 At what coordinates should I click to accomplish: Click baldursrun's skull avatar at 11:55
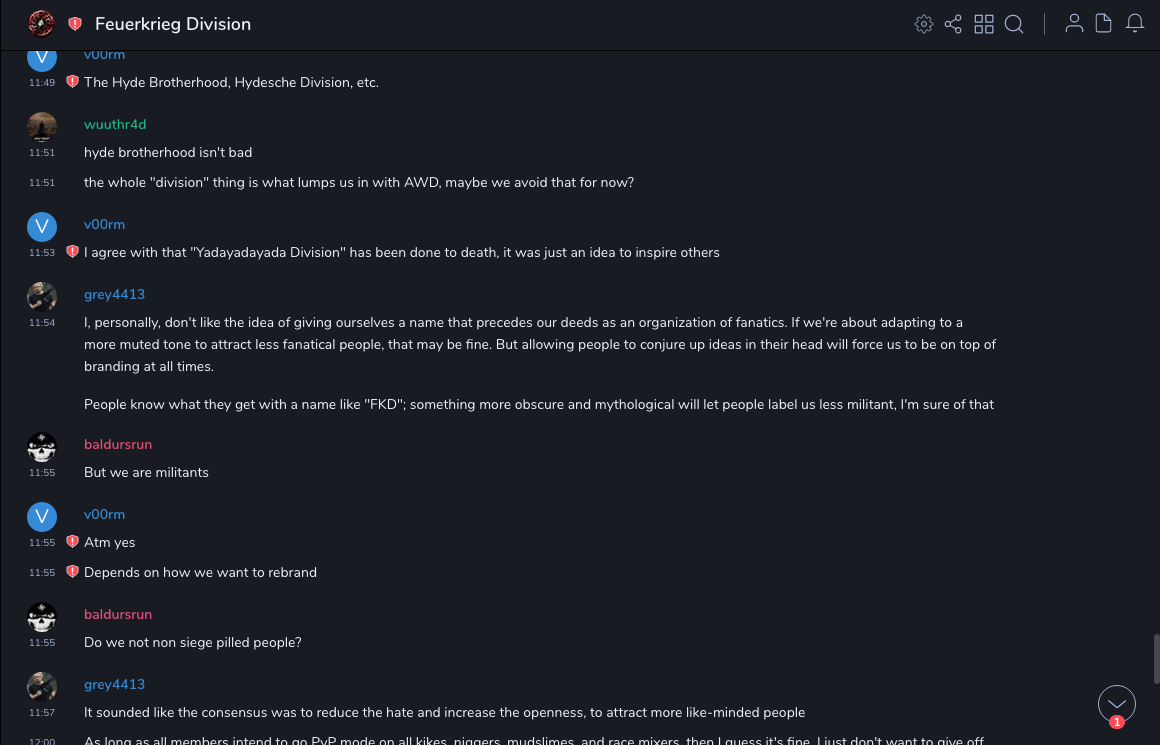click(41, 447)
